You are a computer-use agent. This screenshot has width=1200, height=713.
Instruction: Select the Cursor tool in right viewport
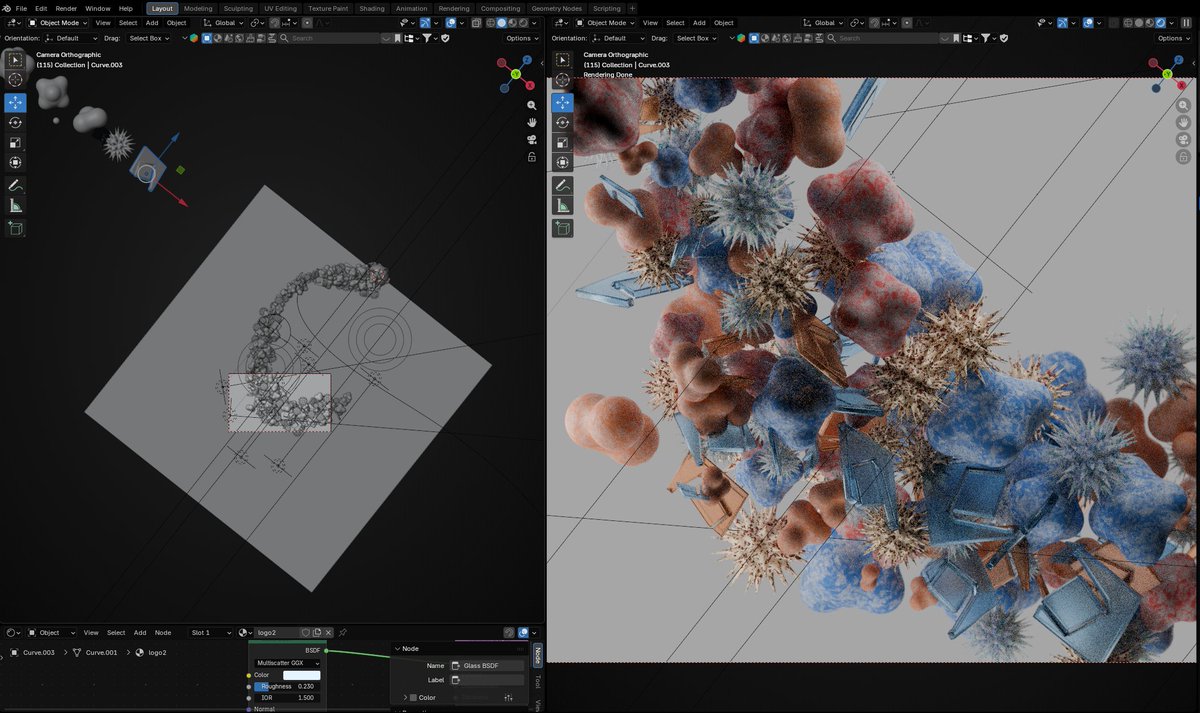(x=562, y=80)
